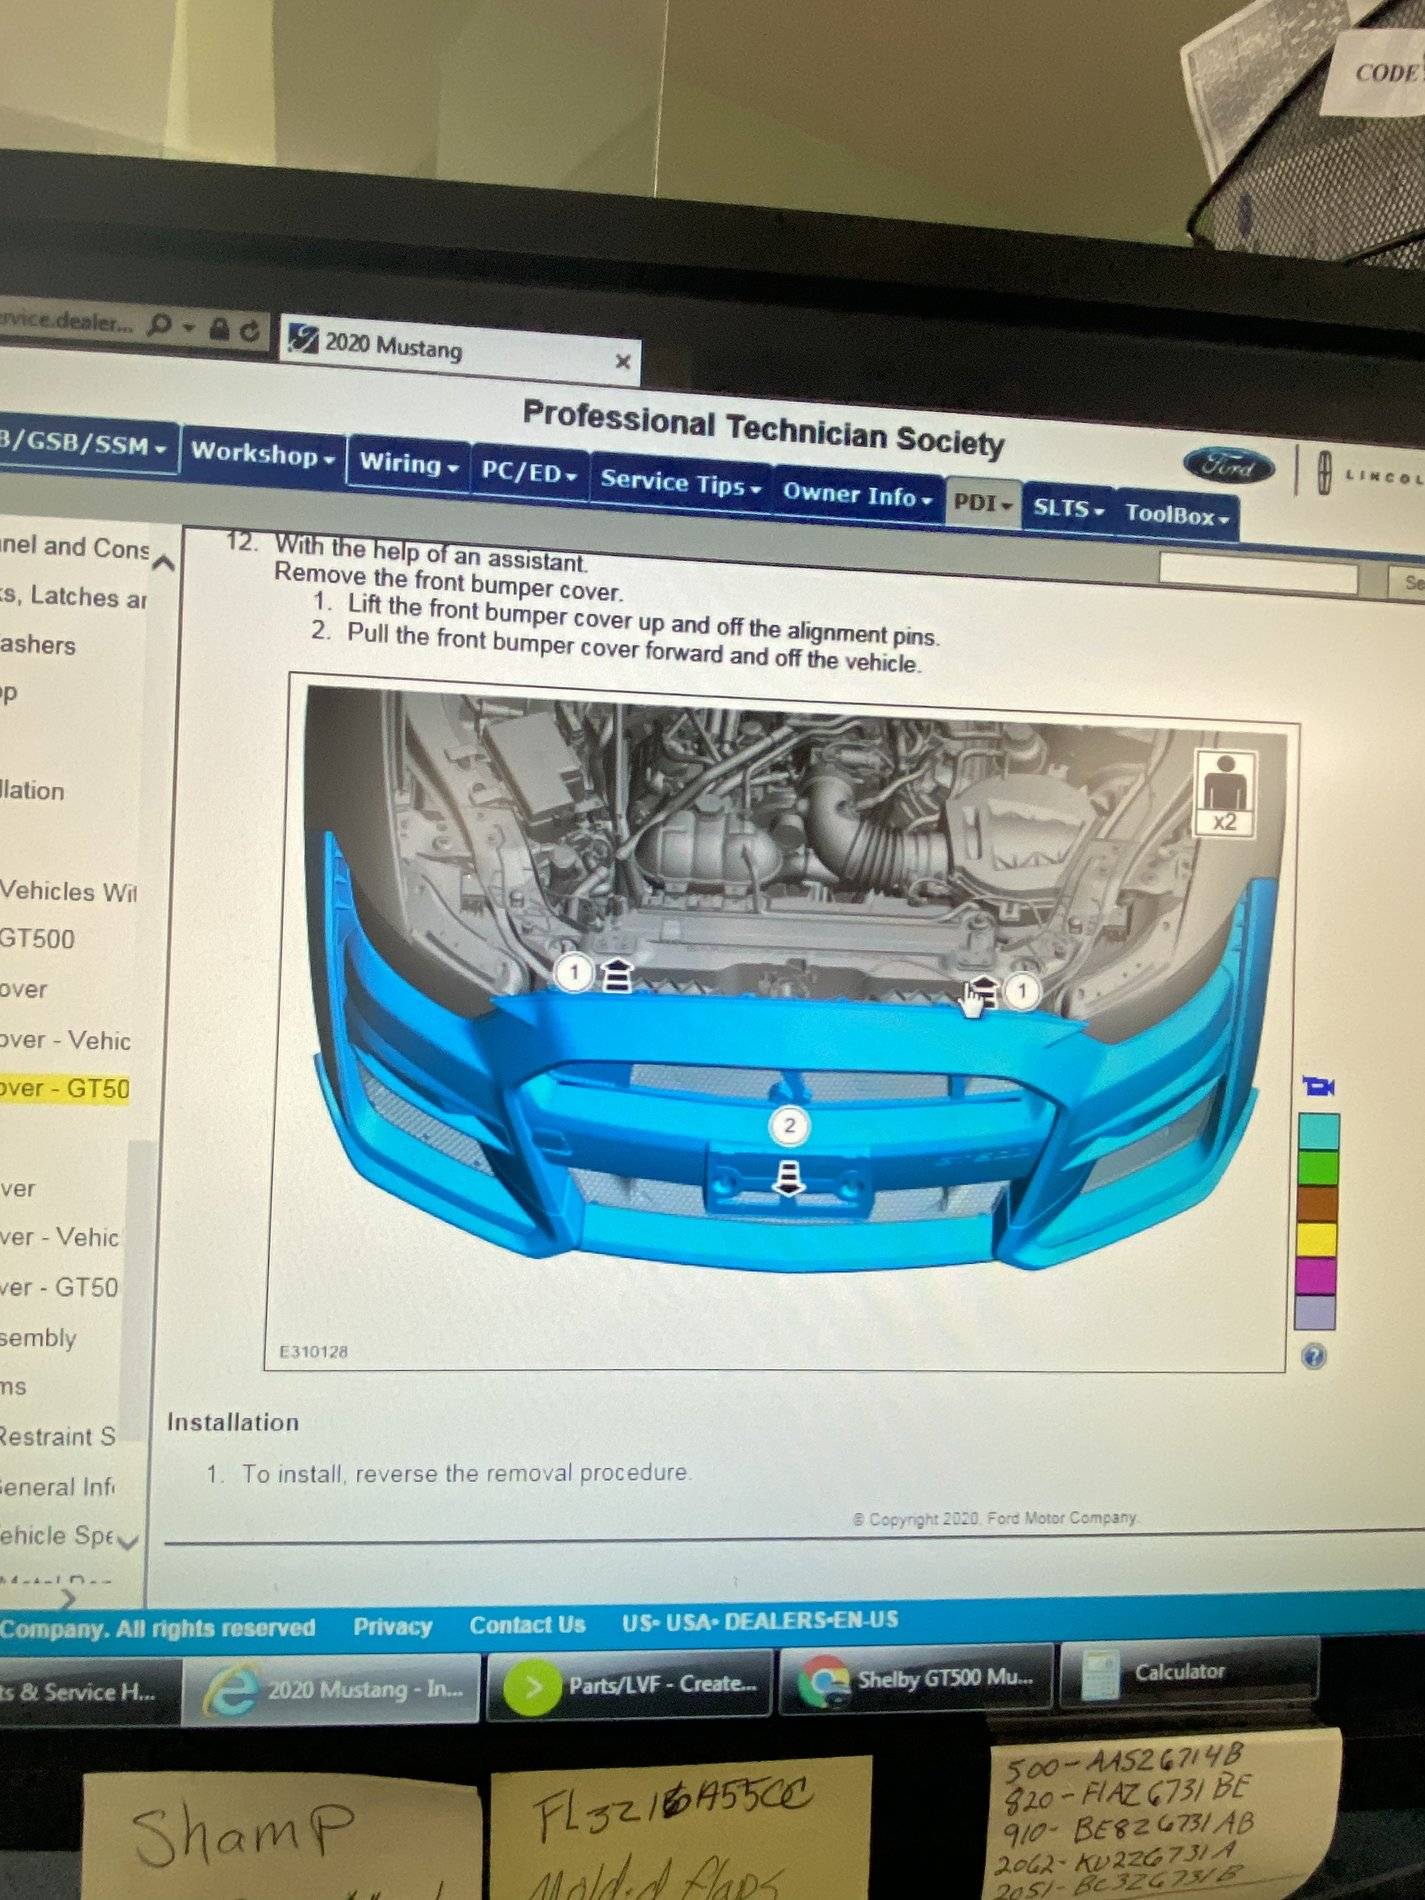Click the US-USA-DEALERS-EN-US footer link
This screenshot has width=1425, height=1900.
[760, 1620]
